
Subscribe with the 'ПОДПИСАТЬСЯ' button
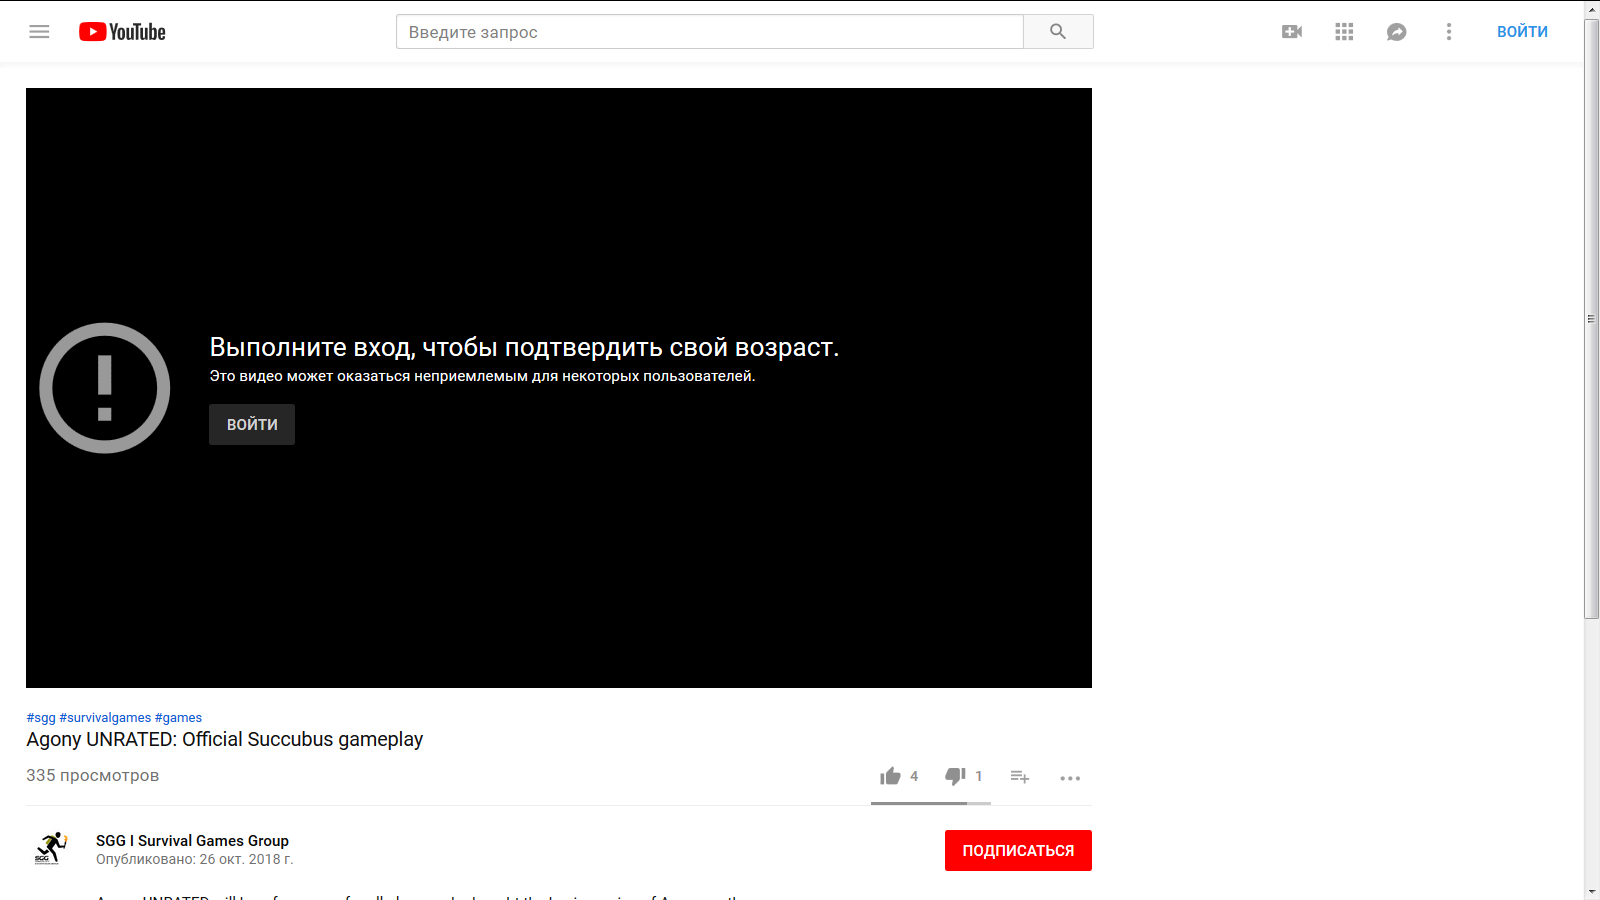[1018, 850]
